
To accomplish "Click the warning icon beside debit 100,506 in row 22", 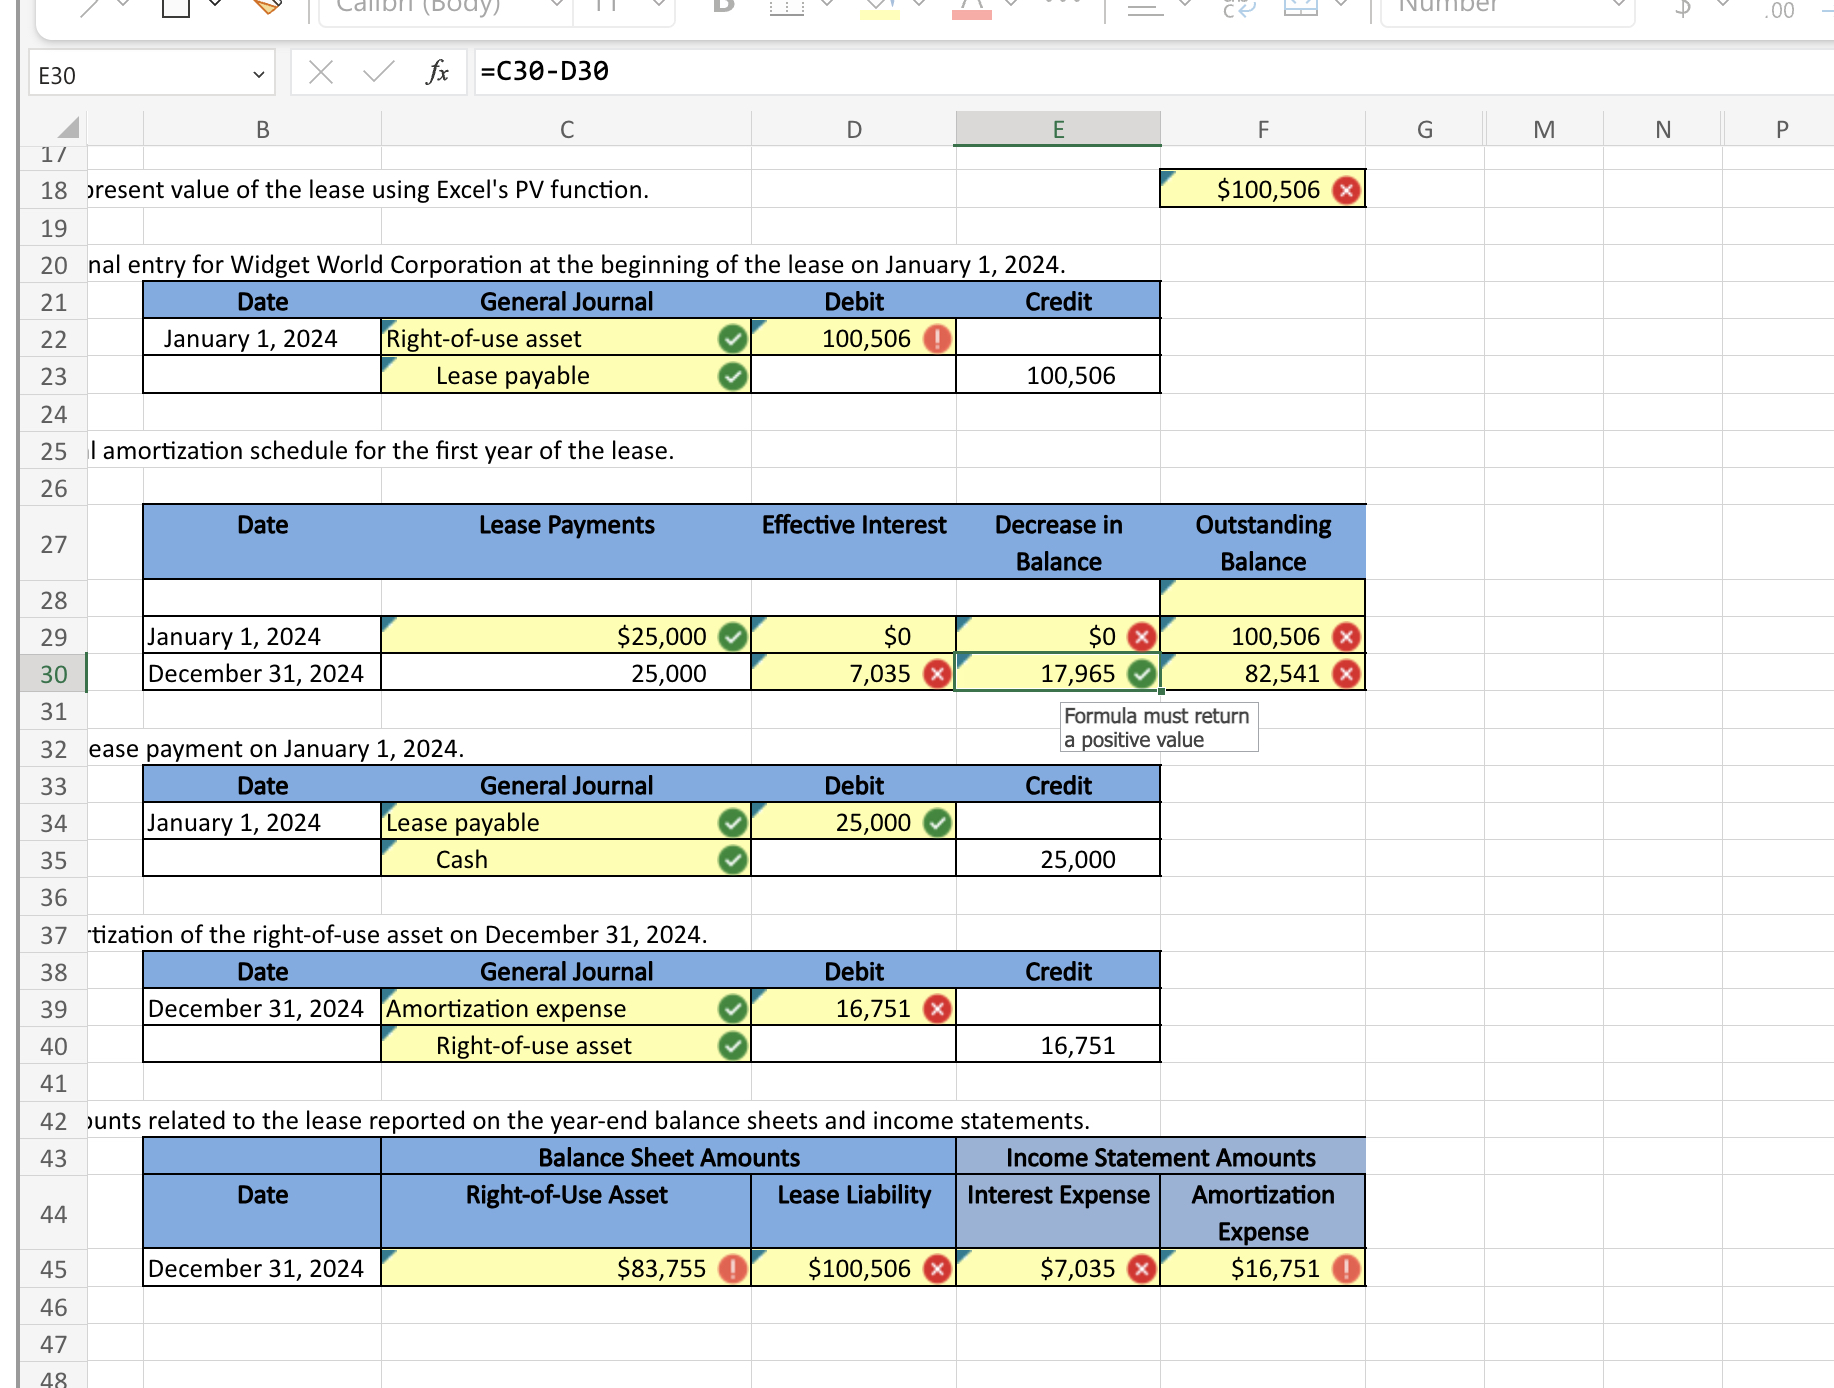I will coord(937,339).
